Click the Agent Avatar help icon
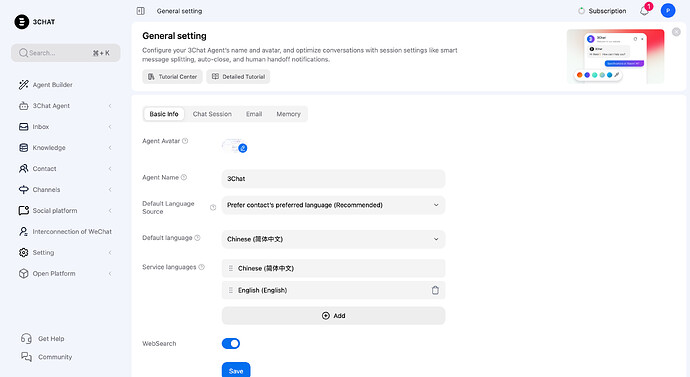690x377 pixels. pos(185,141)
